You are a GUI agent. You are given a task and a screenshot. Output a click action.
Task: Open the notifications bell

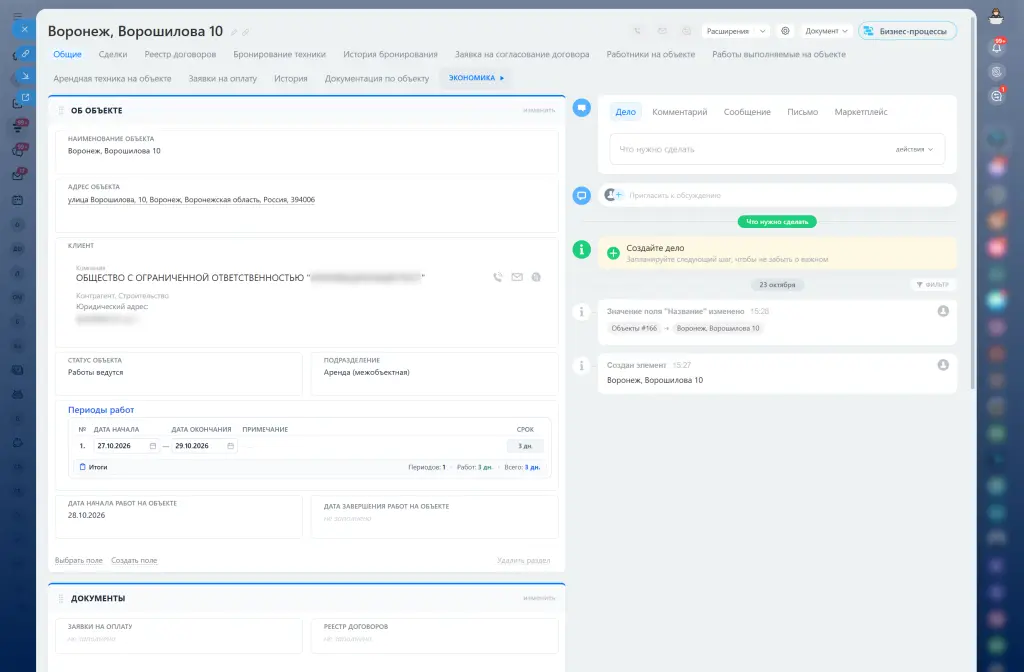click(x=997, y=47)
